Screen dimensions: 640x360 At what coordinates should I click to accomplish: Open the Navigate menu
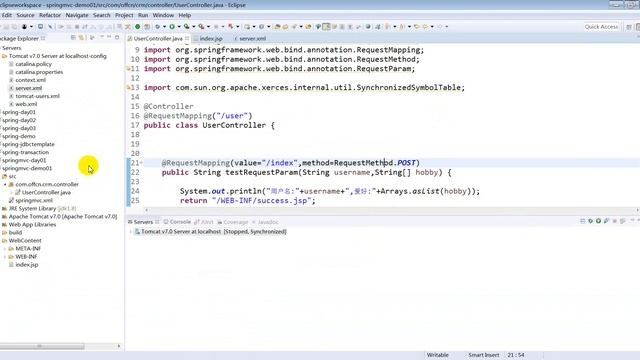[77, 15]
